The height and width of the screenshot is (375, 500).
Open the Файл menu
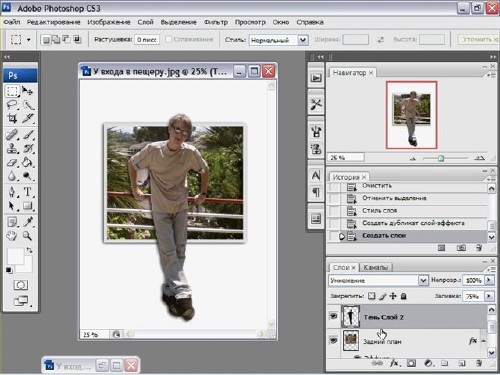click(x=12, y=22)
